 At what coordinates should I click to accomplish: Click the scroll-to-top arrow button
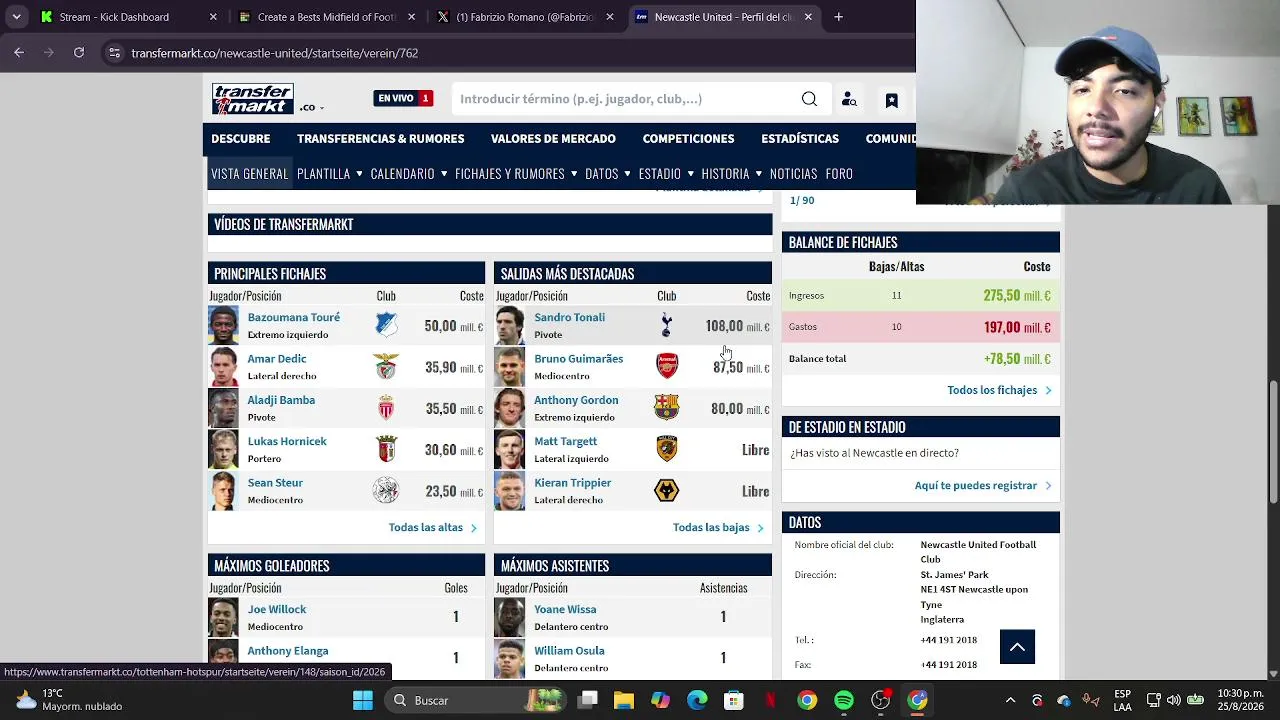point(1017,647)
